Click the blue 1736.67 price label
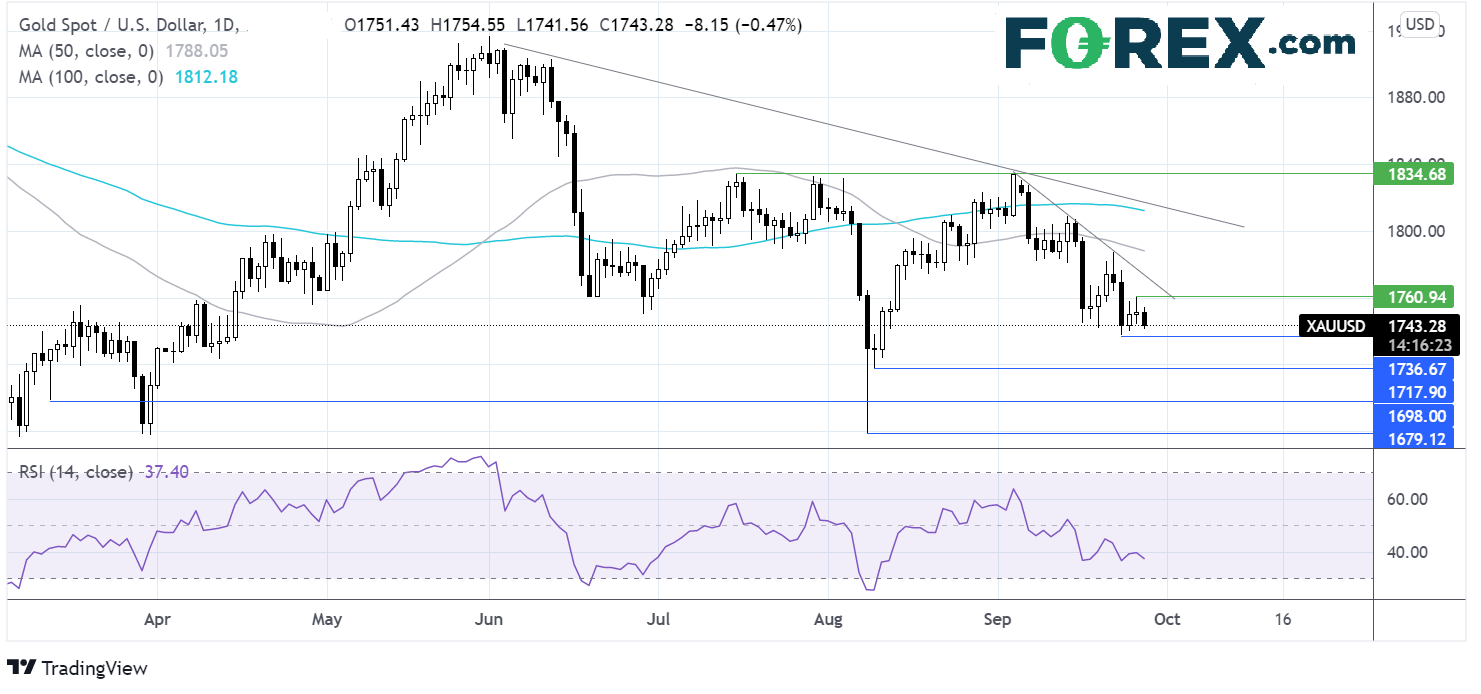The width and height of the screenshot is (1481, 694). (1415, 369)
